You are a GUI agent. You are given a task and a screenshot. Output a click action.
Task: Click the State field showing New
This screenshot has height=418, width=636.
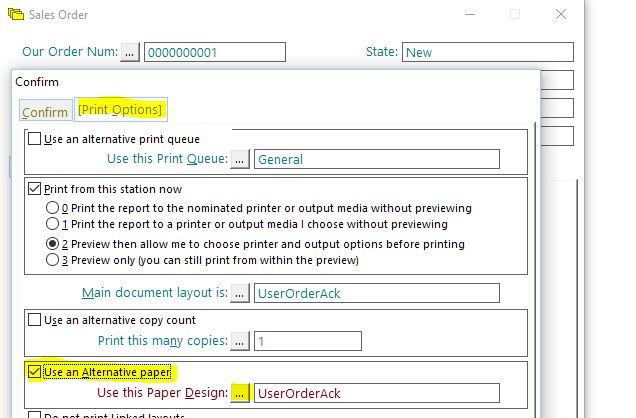point(488,52)
